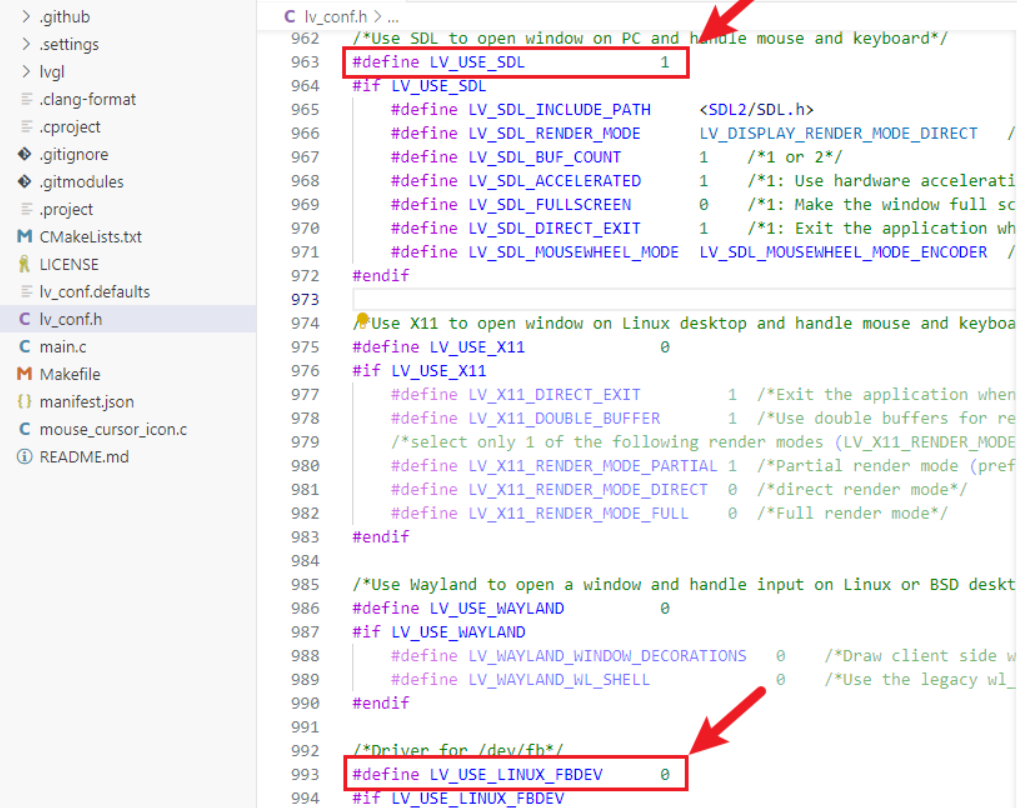This screenshot has height=808, width=1017.
Task: Expand the .settings folder chevron
Action: 26,43
